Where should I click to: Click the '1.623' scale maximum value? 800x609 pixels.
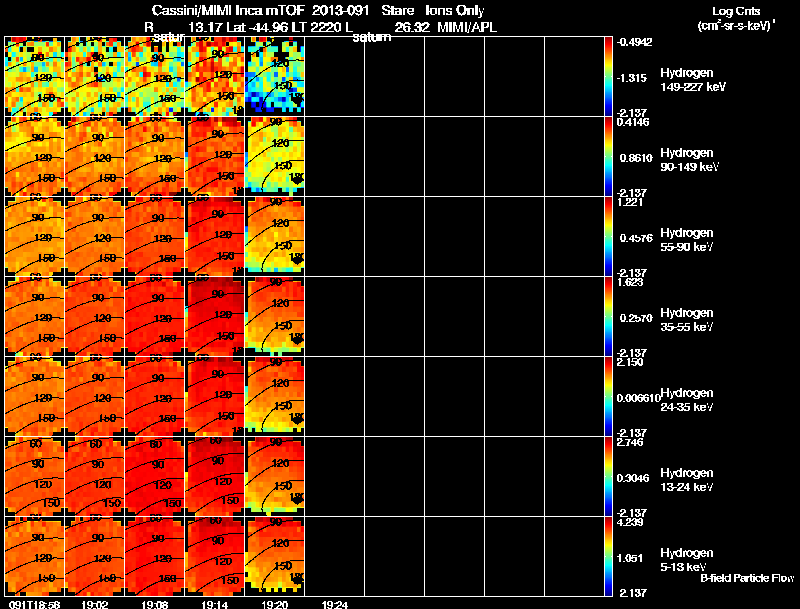pyautogui.click(x=630, y=282)
